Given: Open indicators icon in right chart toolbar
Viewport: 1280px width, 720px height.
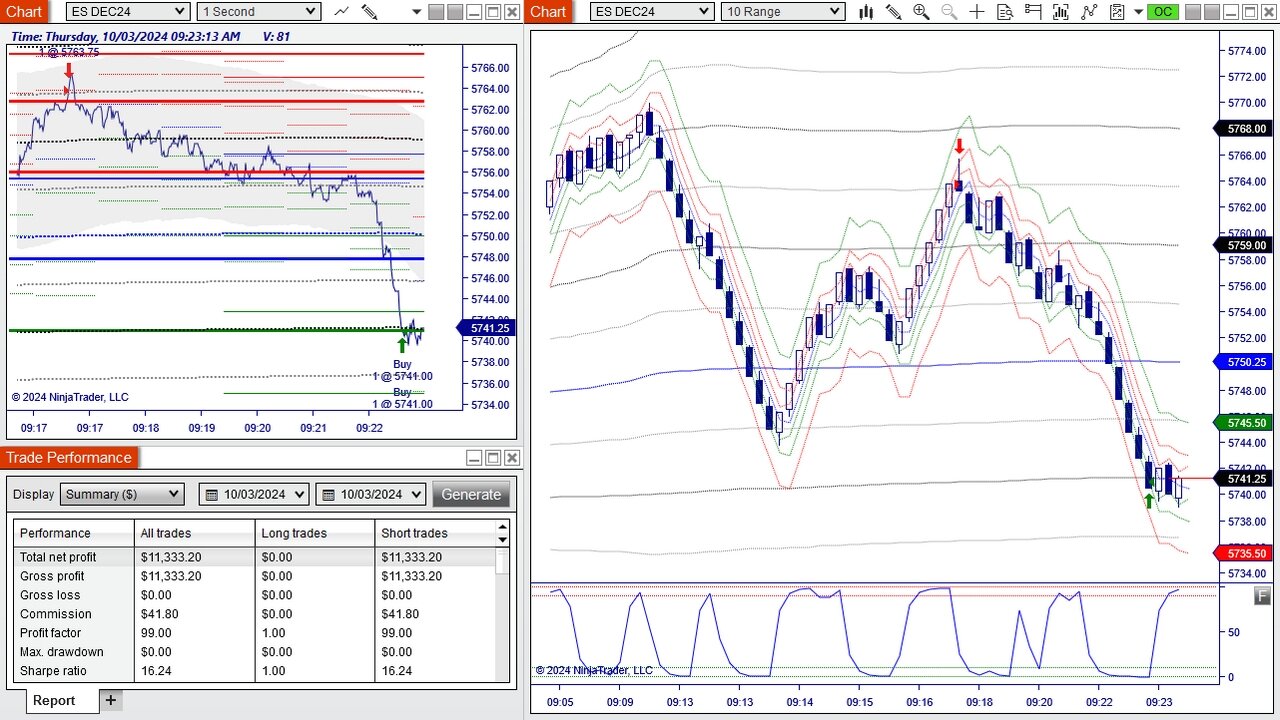Looking at the screenshot, I should [1061, 12].
